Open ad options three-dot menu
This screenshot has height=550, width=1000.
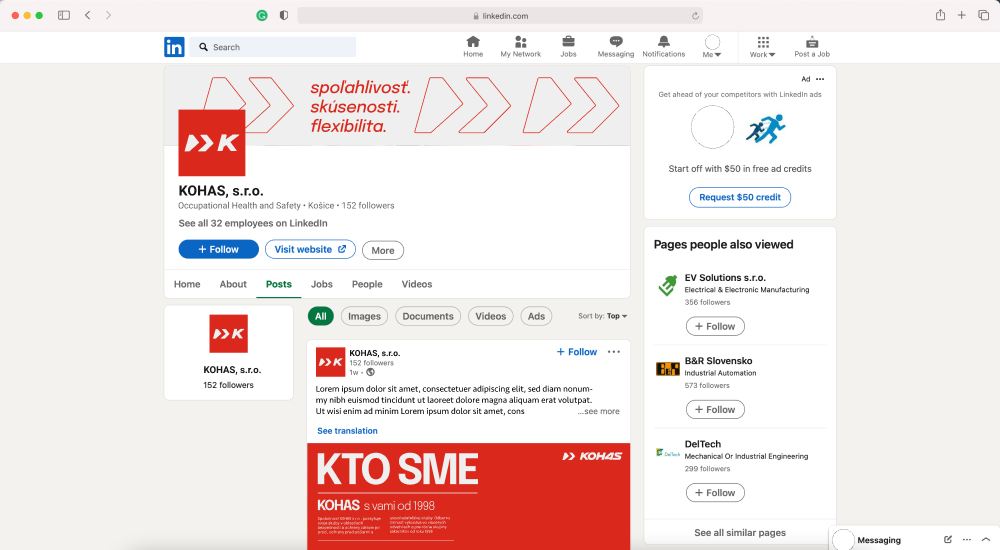pos(820,79)
